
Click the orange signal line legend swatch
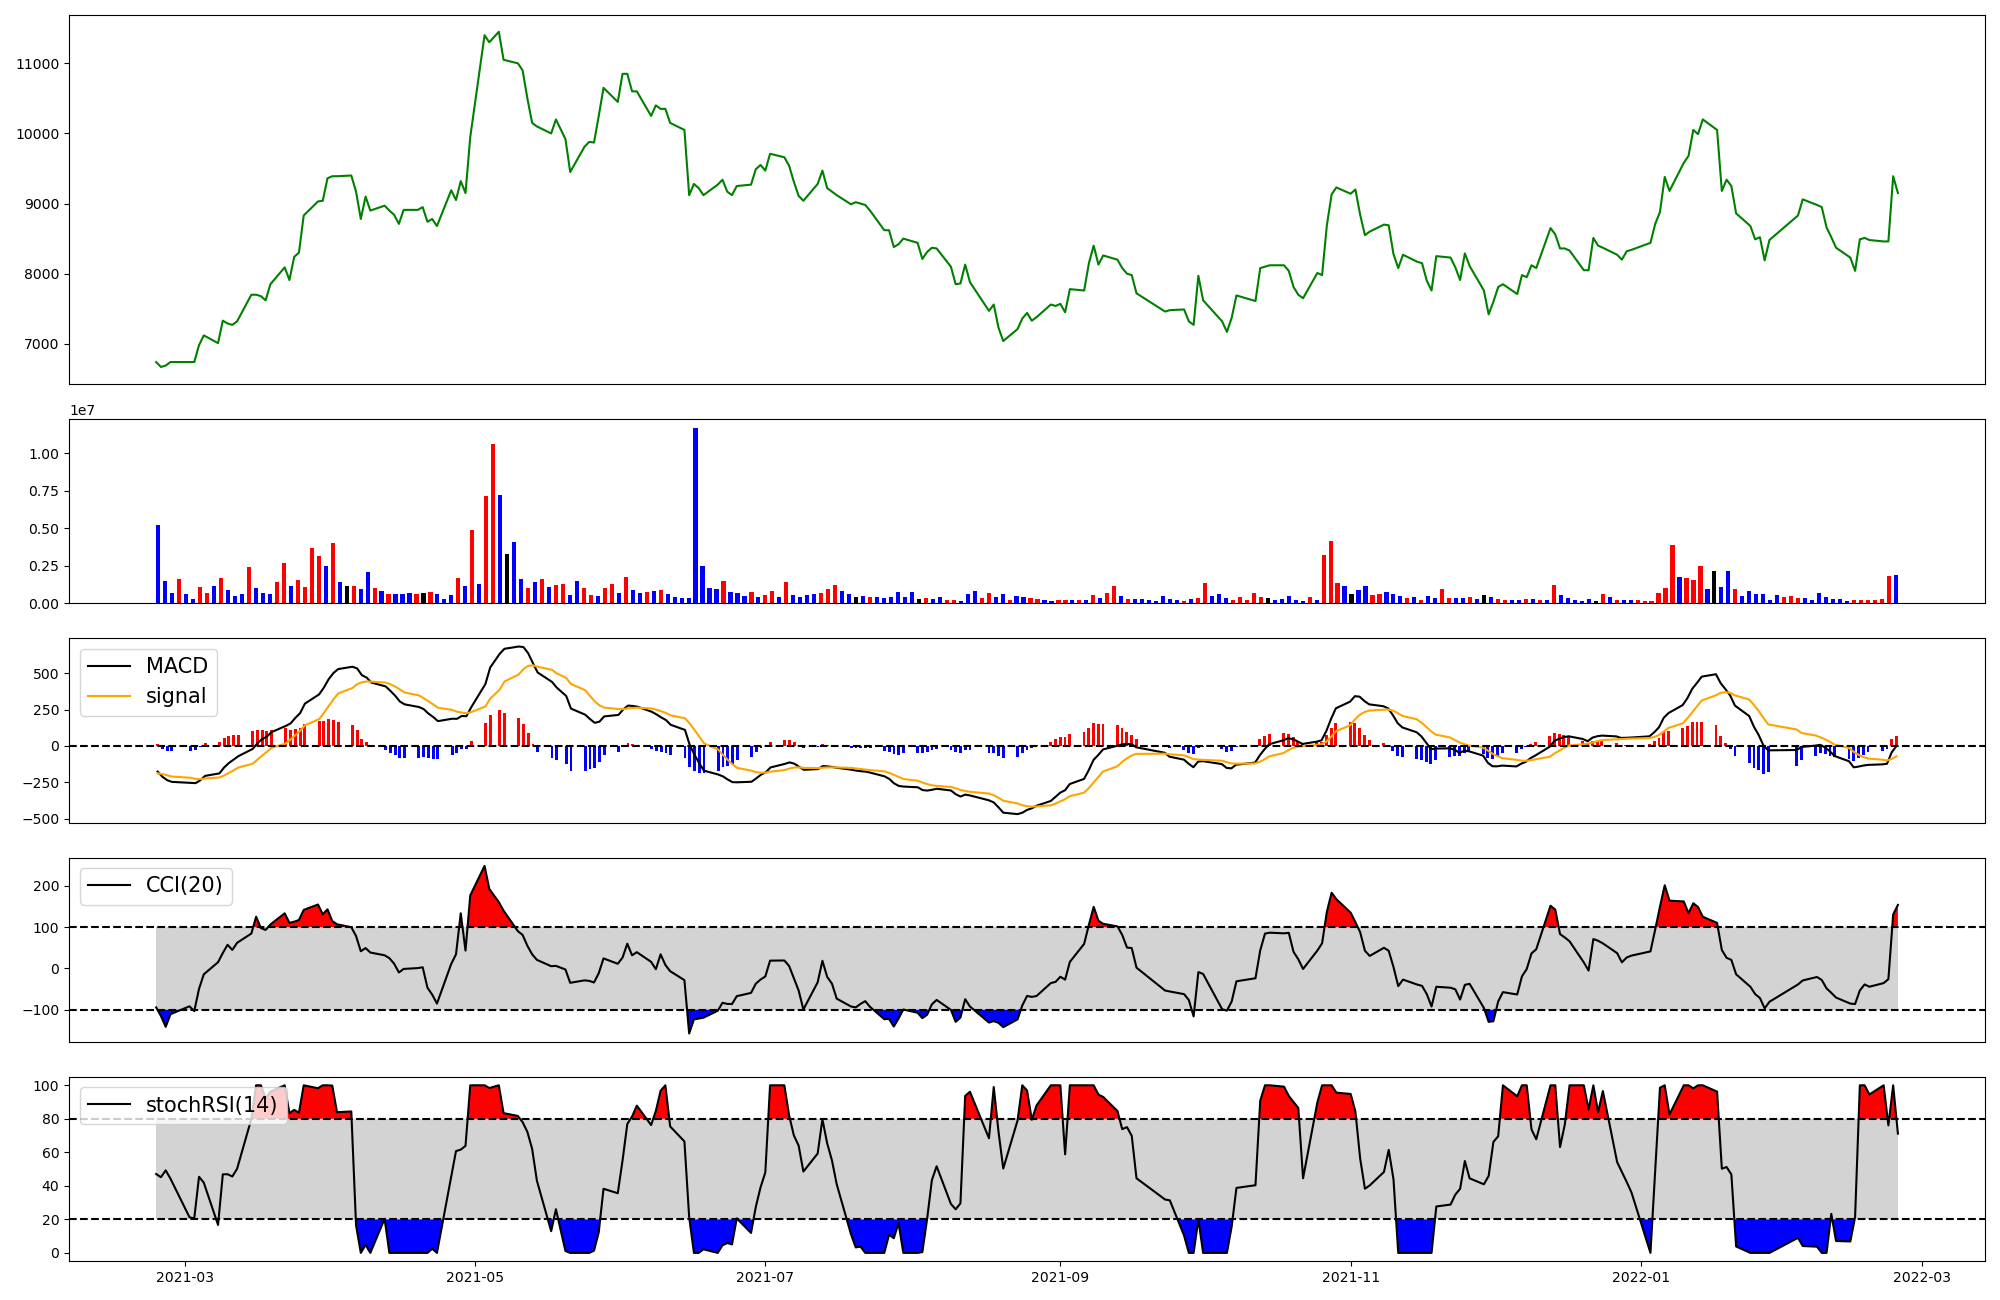109,696
